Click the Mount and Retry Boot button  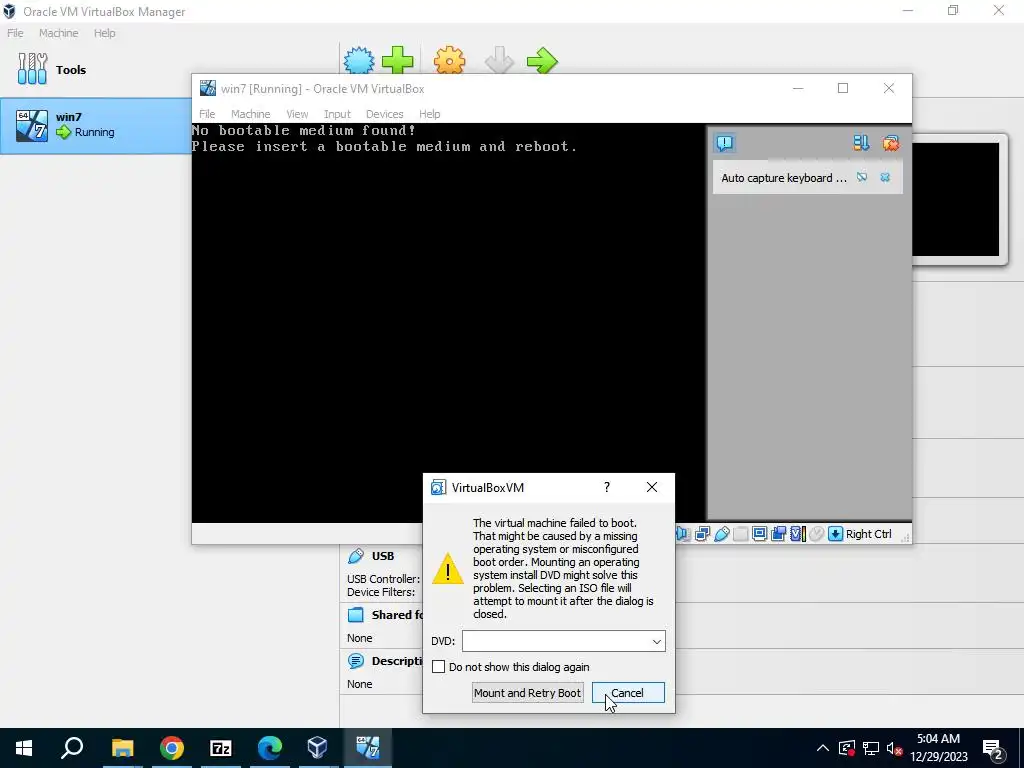pos(528,693)
